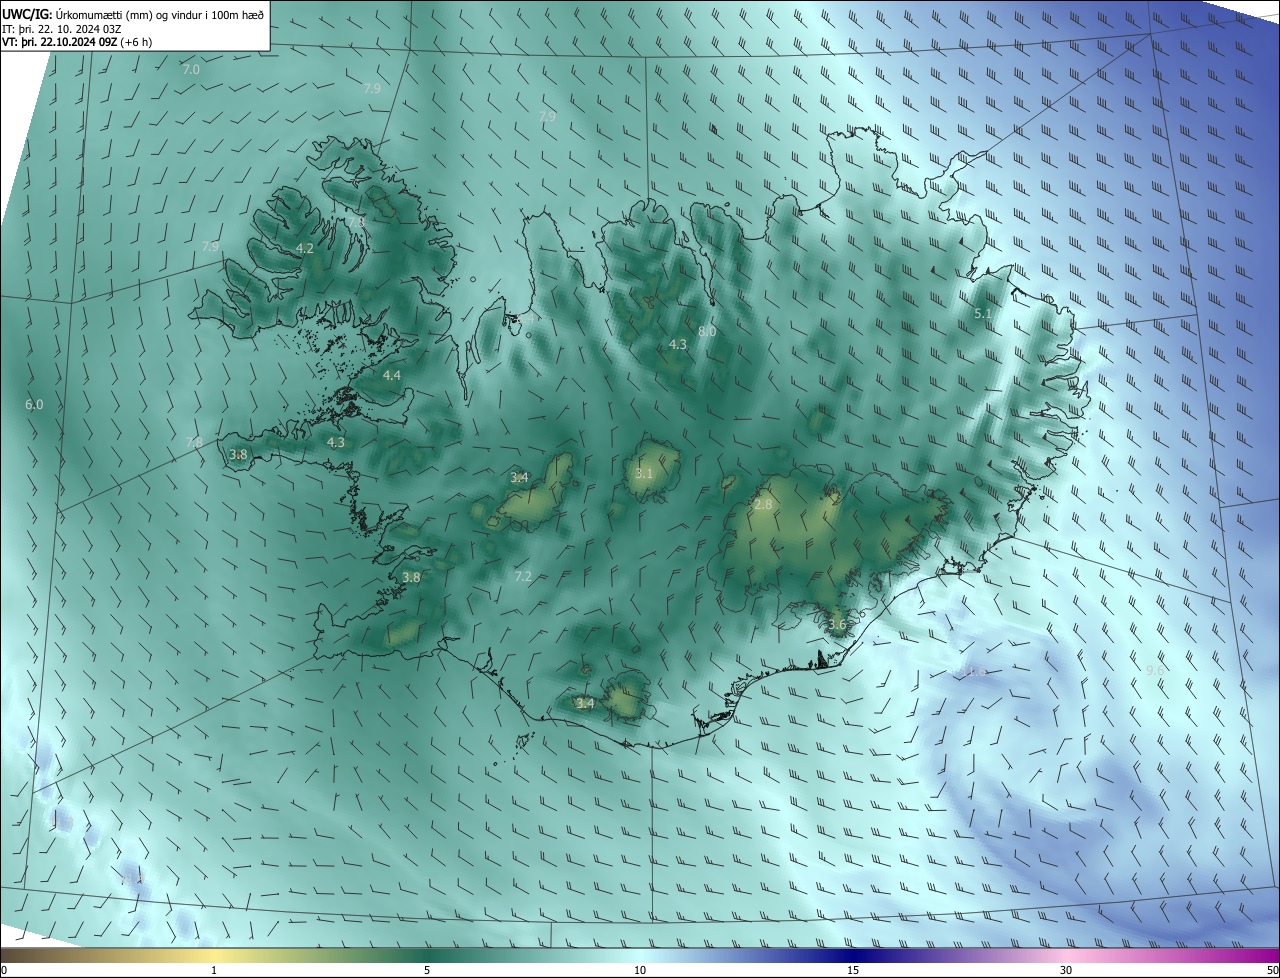
Task: Click the 4.4 value on the map
Action: [x=392, y=375]
